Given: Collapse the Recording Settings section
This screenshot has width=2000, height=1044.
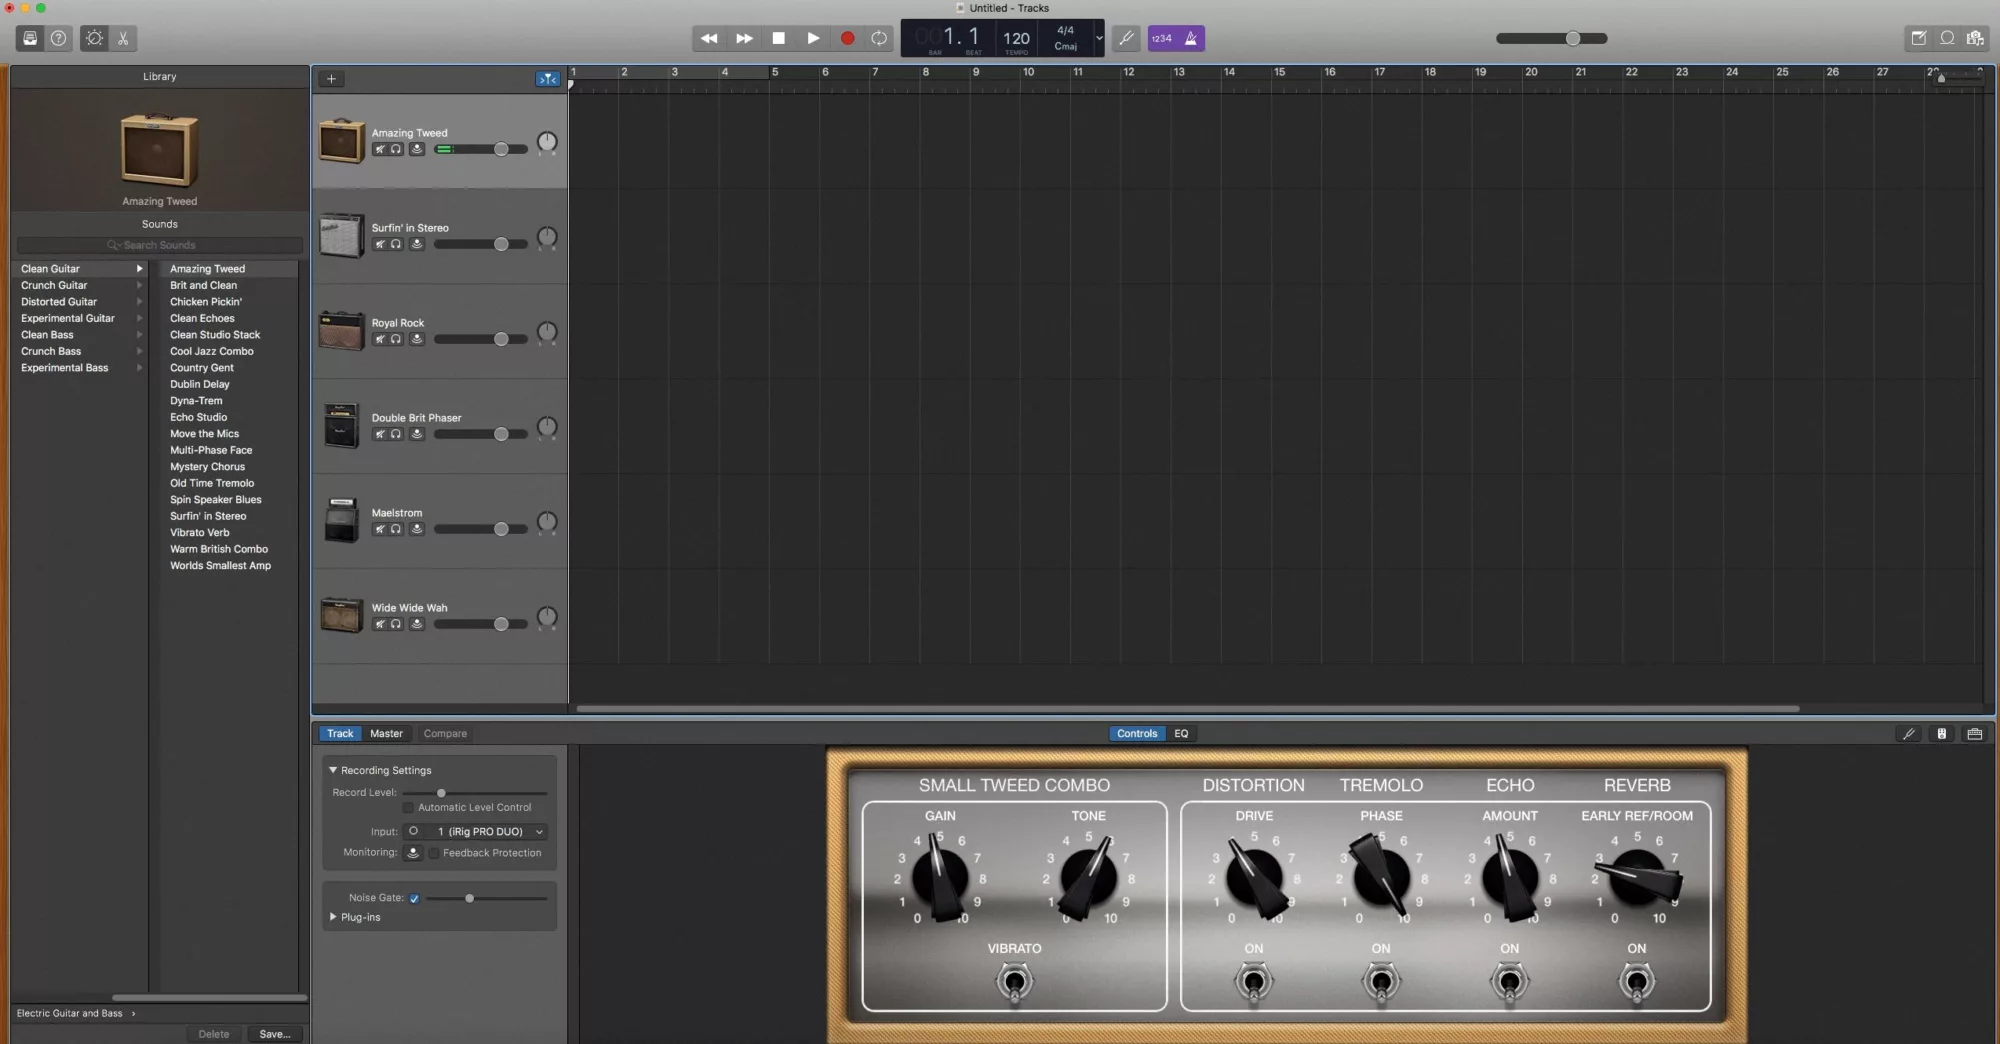Looking at the screenshot, I should point(333,770).
